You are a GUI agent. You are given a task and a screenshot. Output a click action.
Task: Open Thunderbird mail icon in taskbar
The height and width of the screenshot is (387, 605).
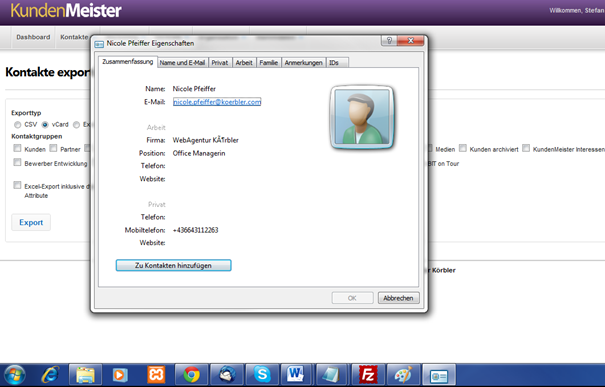tap(226, 375)
